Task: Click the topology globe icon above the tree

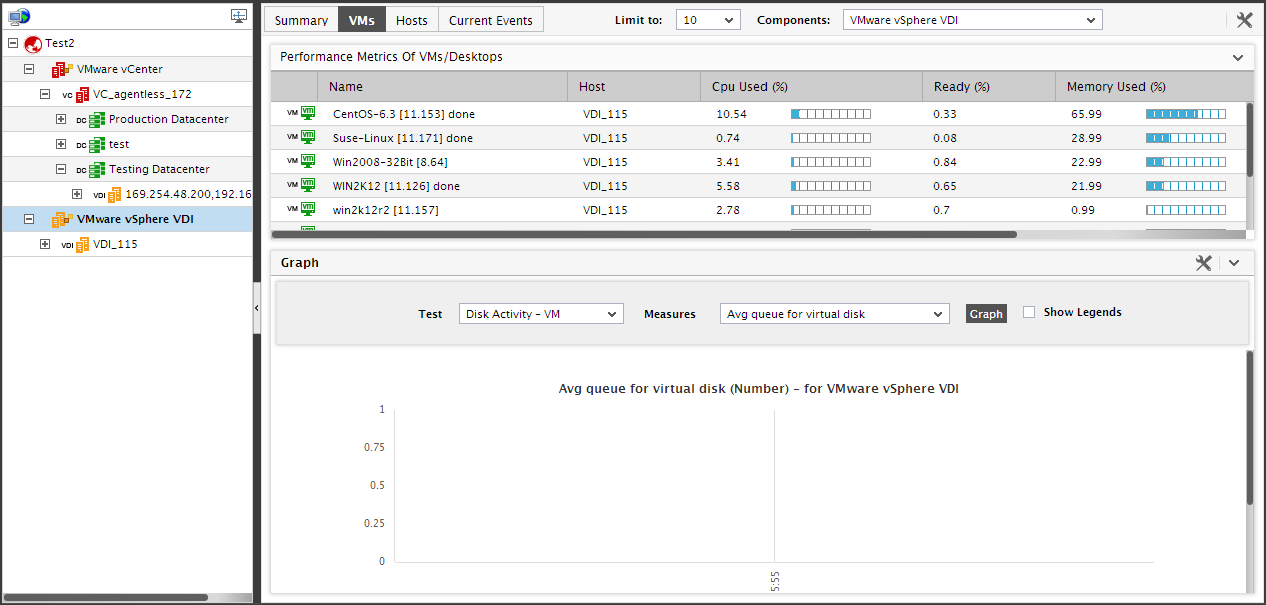Action: tap(19, 16)
